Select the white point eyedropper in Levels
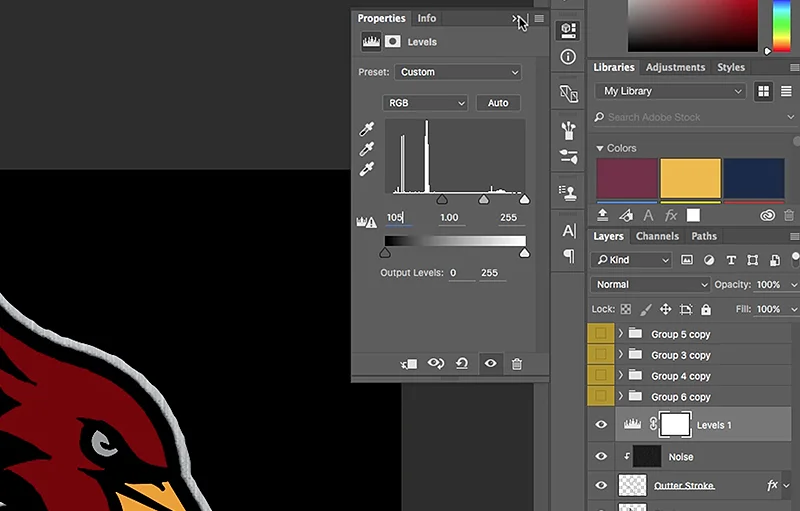Viewport: 800px width, 511px height. [366, 169]
